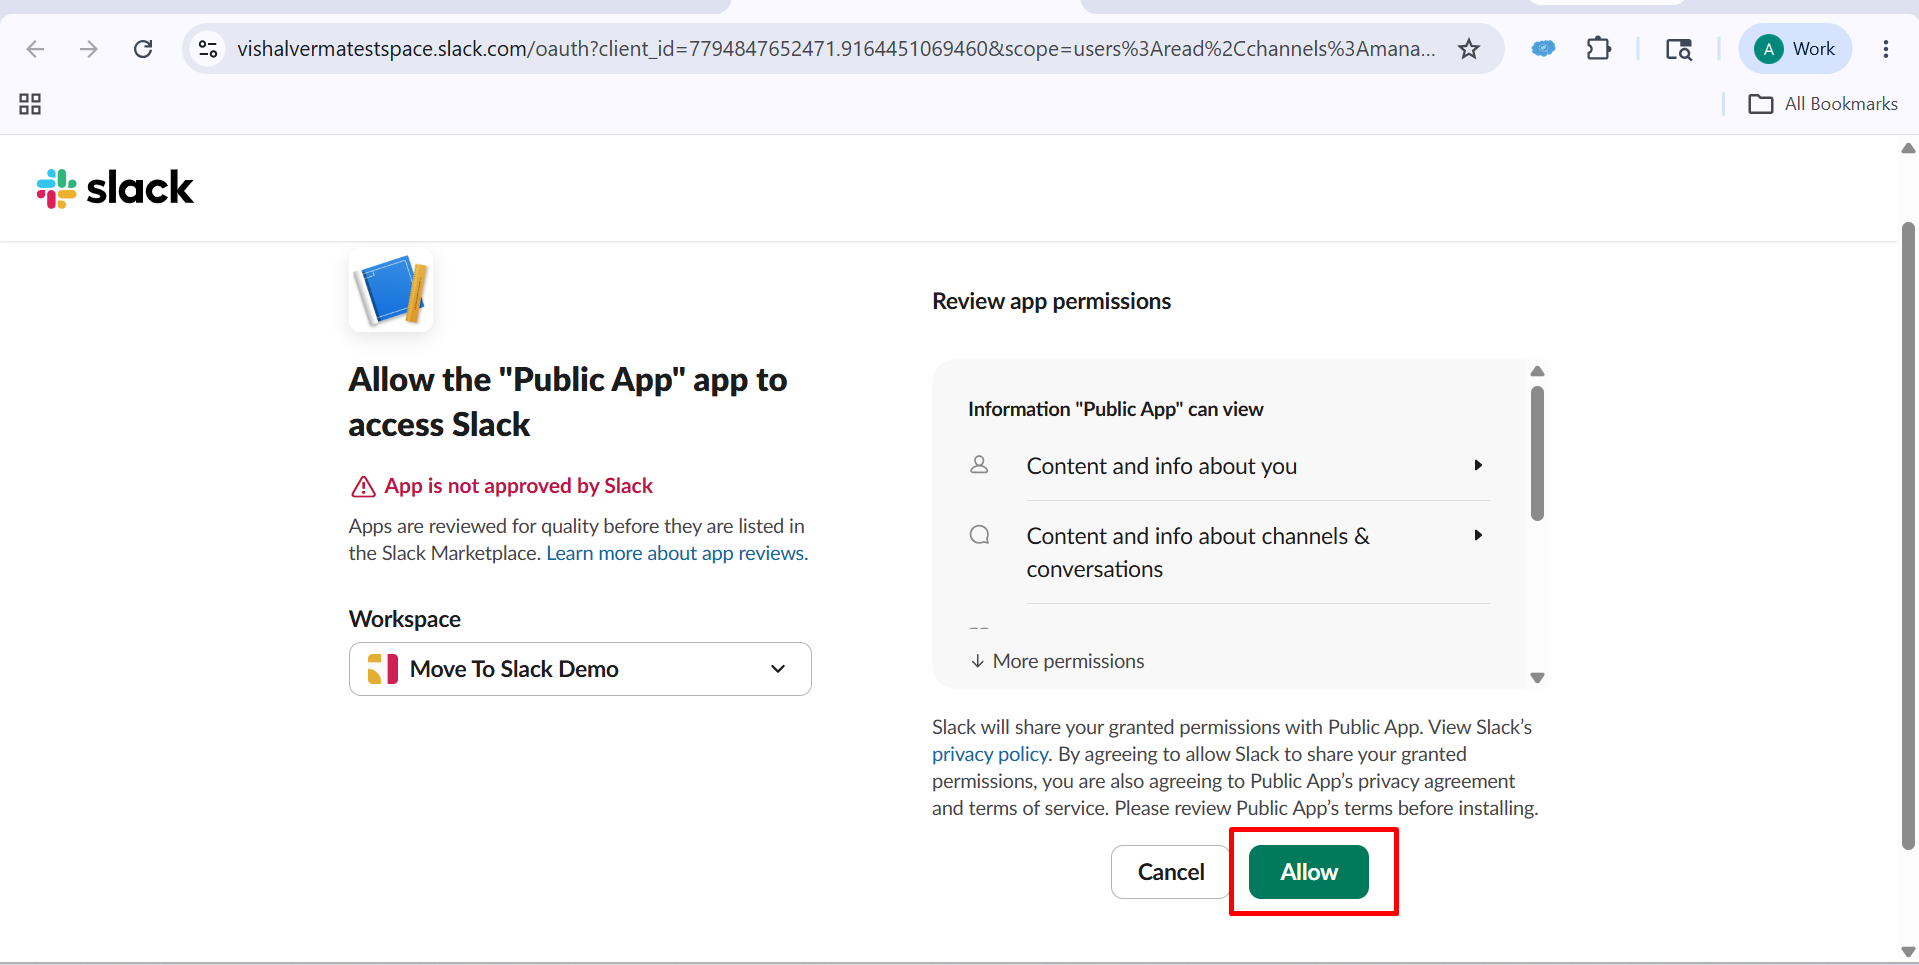
Task: Open the apps grid shortcut
Action: [x=30, y=104]
